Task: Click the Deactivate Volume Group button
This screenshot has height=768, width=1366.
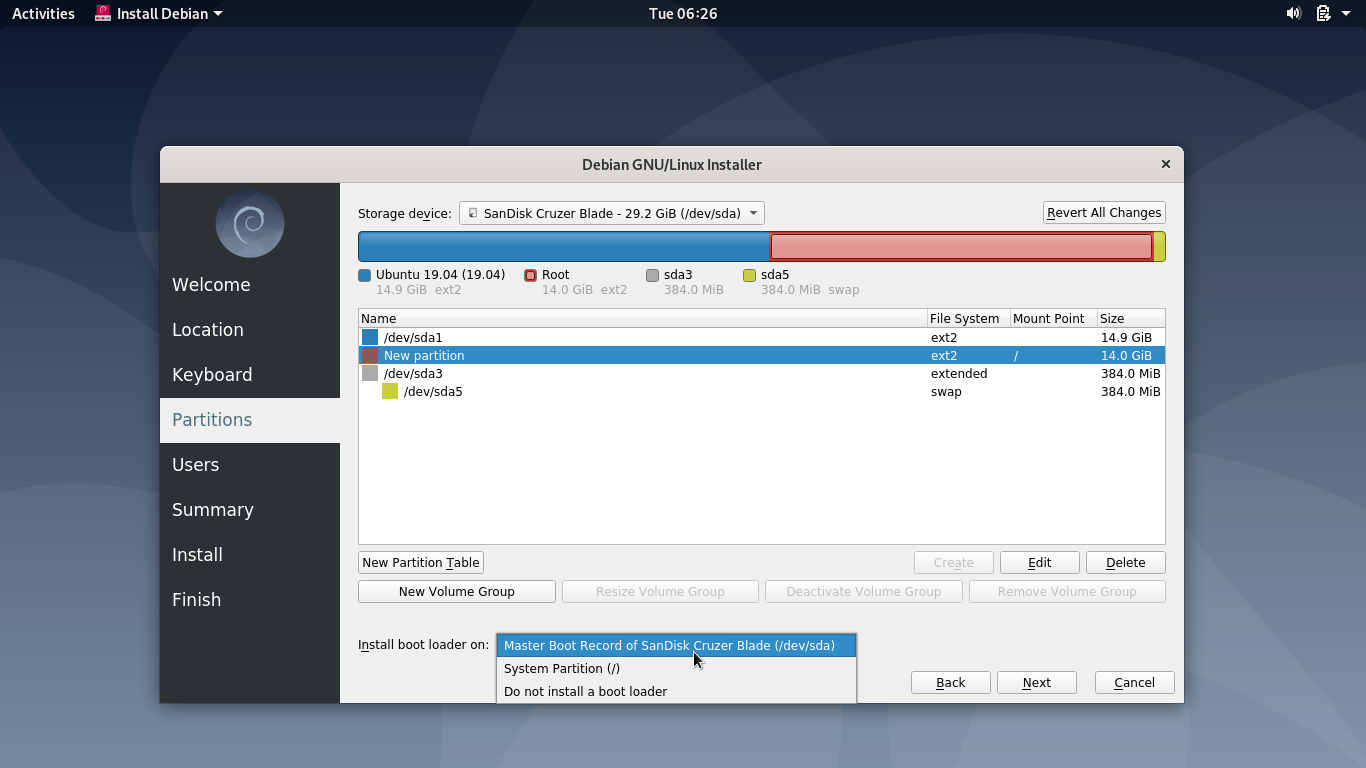Action: tap(864, 592)
